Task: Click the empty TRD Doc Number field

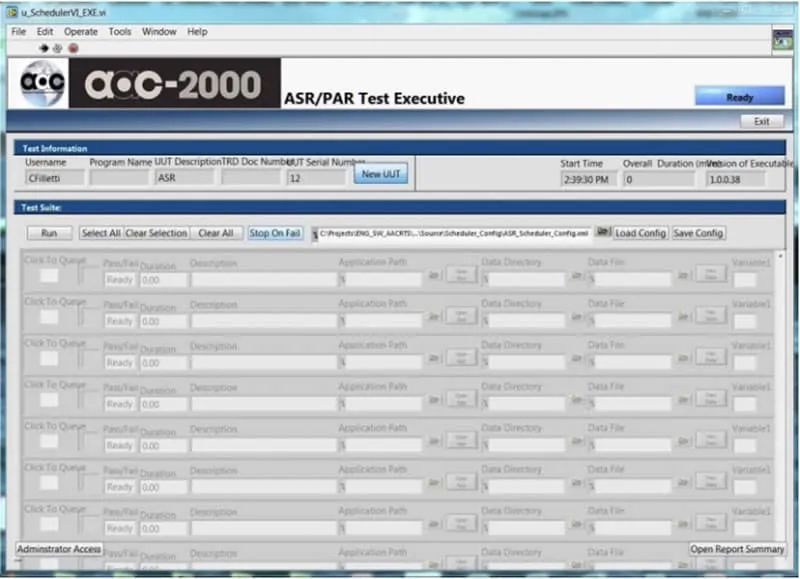Action: (251, 178)
